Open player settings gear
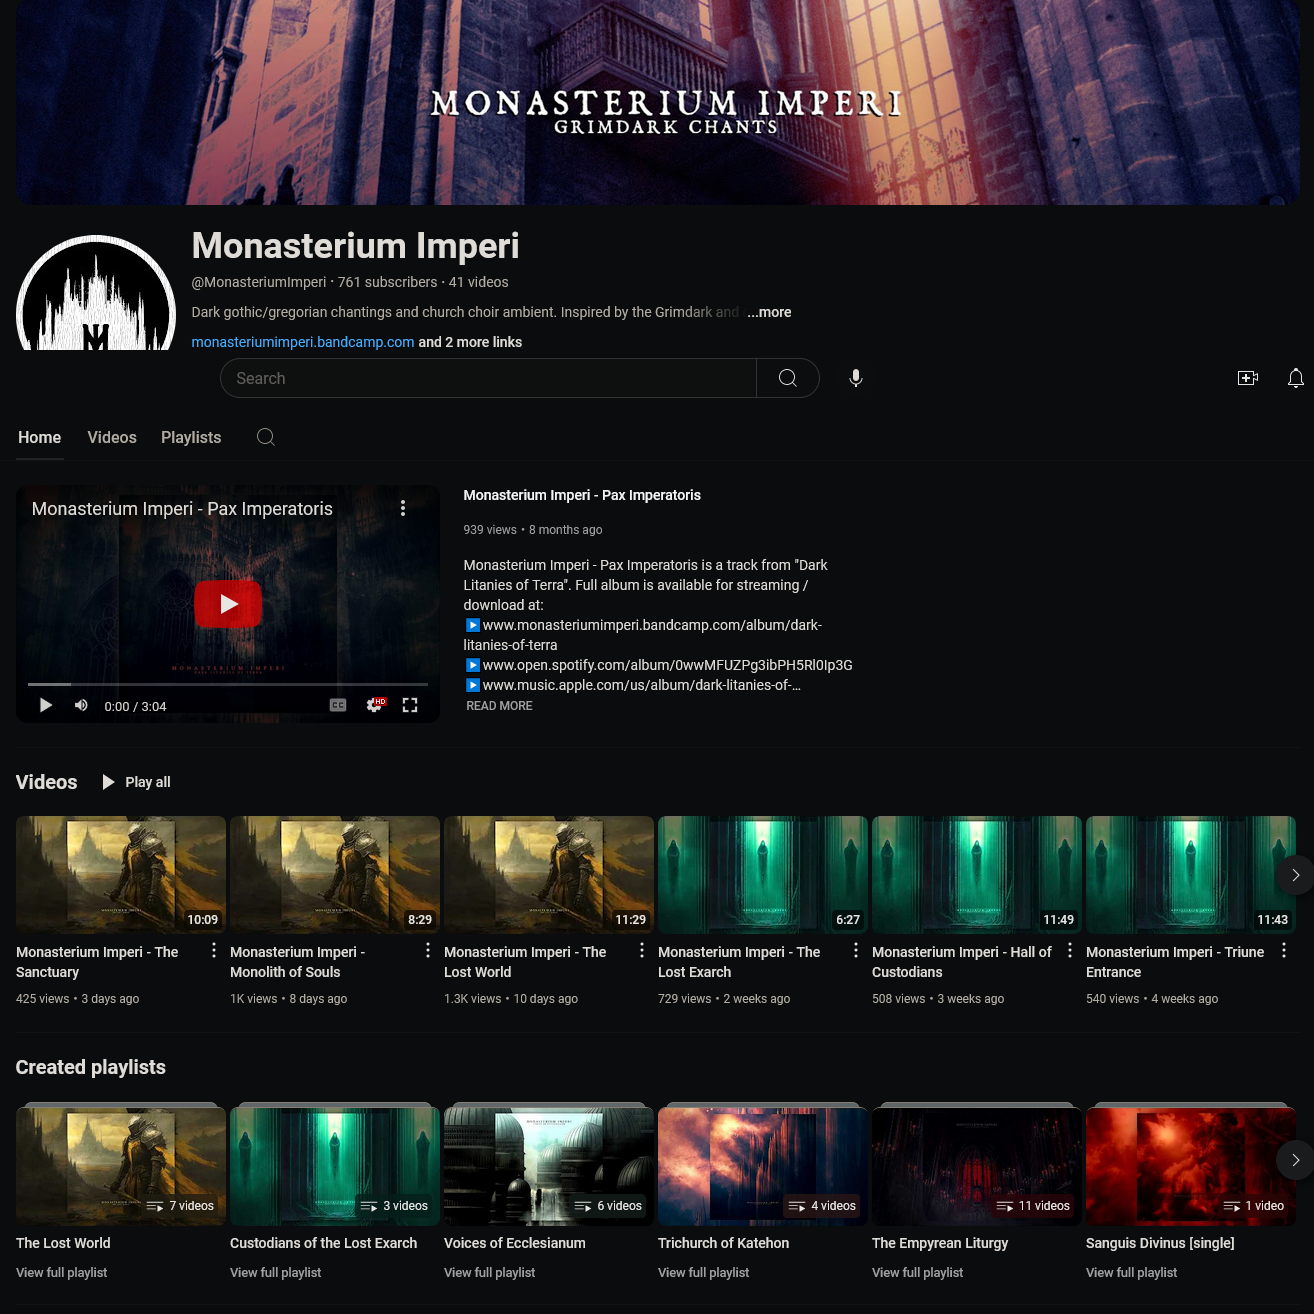The image size is (1314, 1314). point(375,705)
